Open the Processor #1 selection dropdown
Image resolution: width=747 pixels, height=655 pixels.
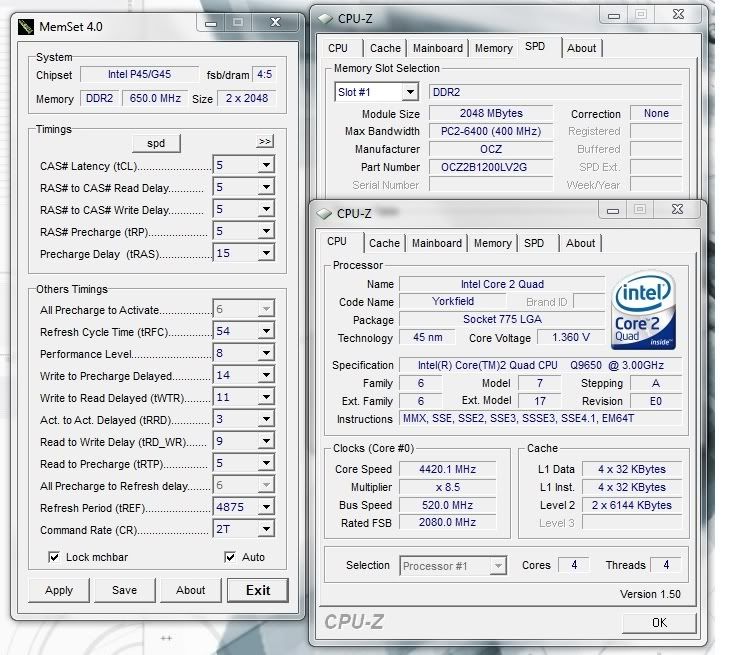[x=498, y=566]
